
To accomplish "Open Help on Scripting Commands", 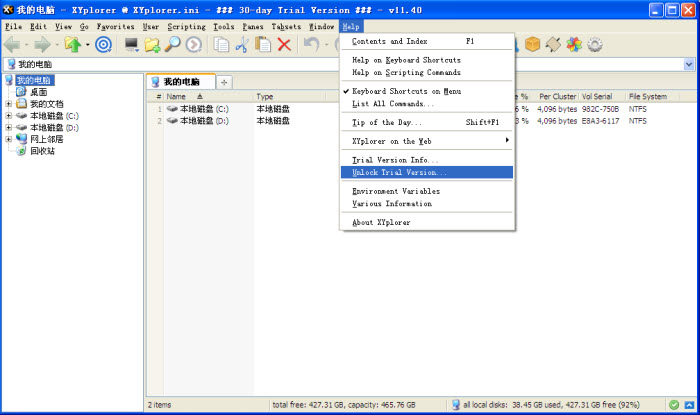I will [427, 72].
